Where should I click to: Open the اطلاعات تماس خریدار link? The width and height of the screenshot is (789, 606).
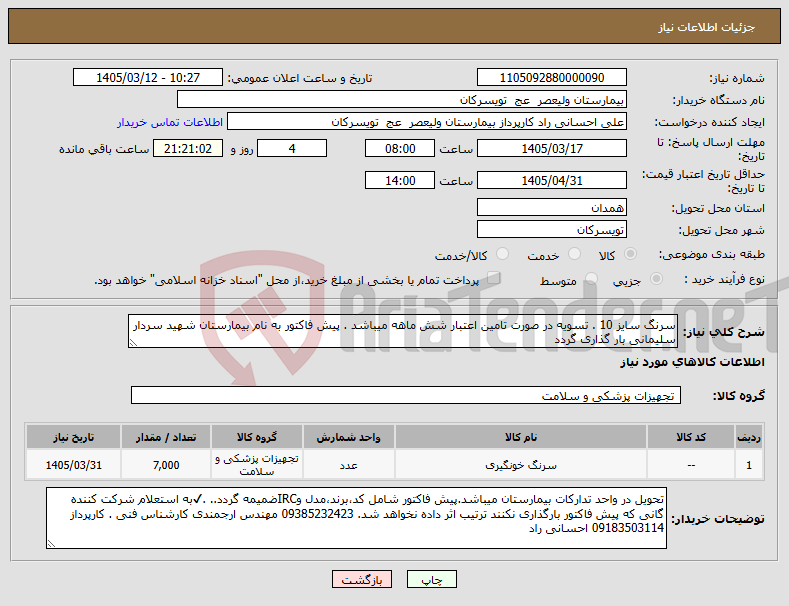170,122
